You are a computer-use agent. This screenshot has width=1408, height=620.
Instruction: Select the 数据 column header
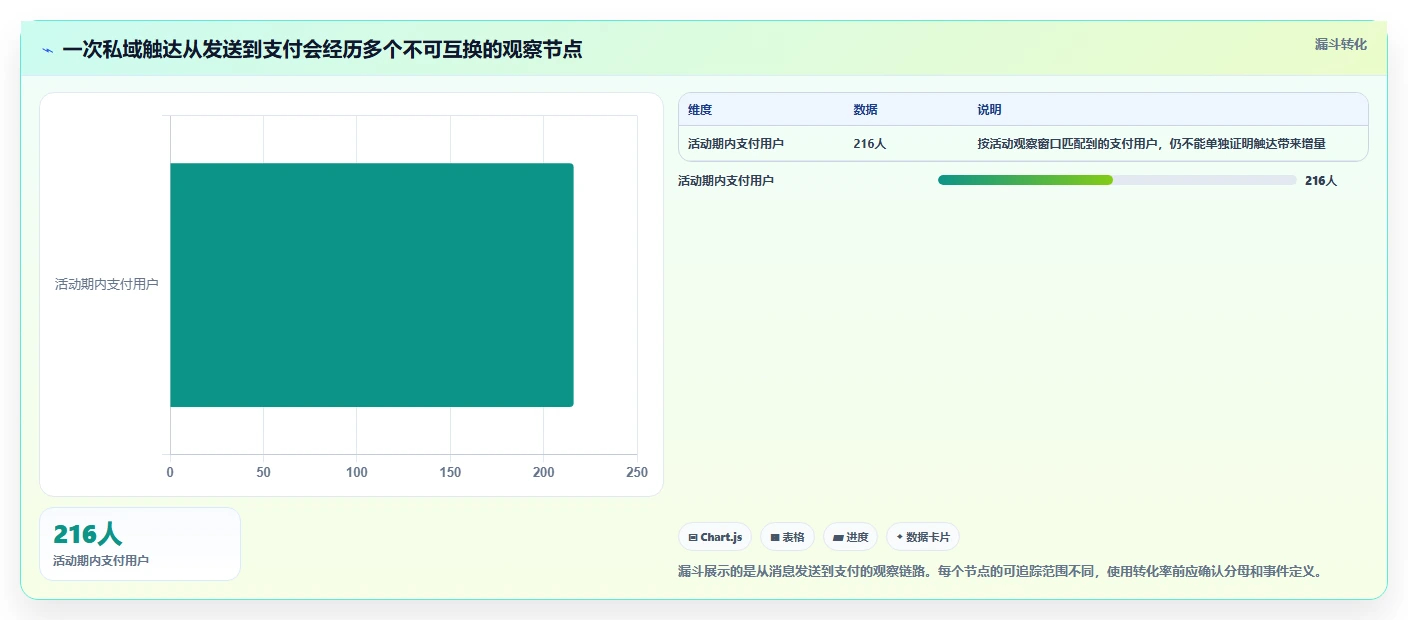point(866,110)
